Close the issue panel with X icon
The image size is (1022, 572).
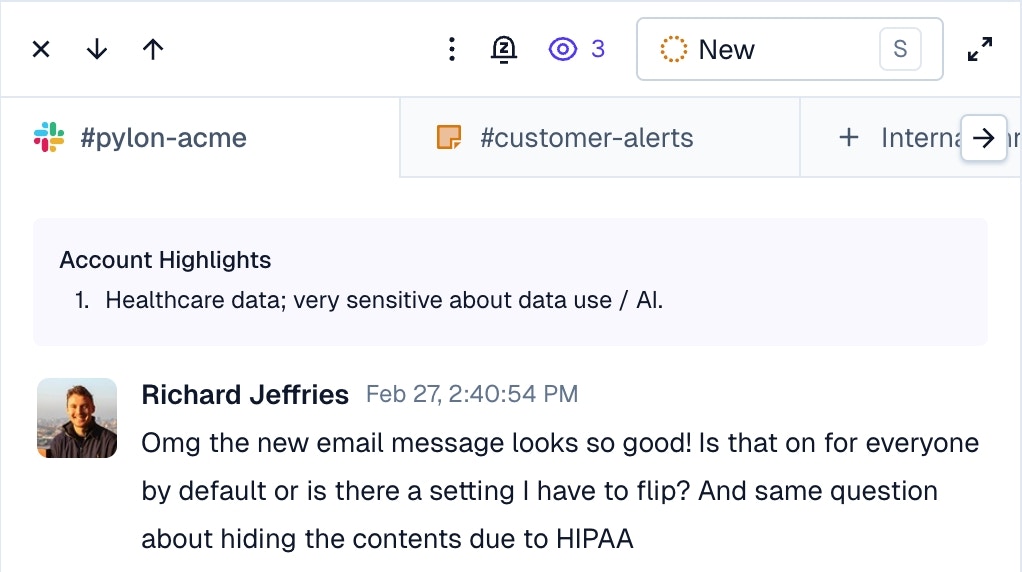pos(41,49)
